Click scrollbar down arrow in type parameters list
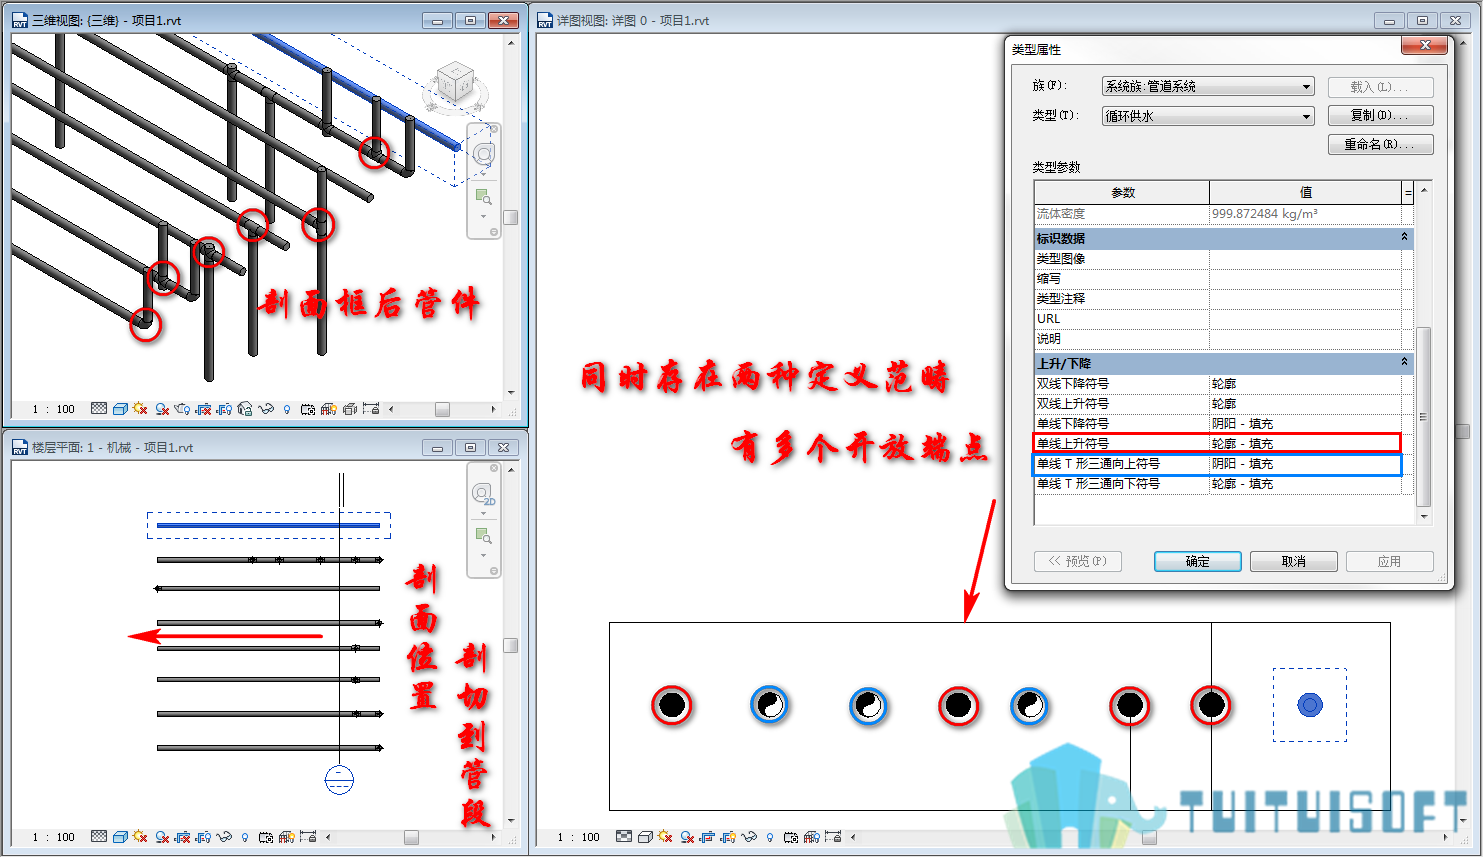The width and height of the screenshot is (1484, 858). (x=1424, y=516)
